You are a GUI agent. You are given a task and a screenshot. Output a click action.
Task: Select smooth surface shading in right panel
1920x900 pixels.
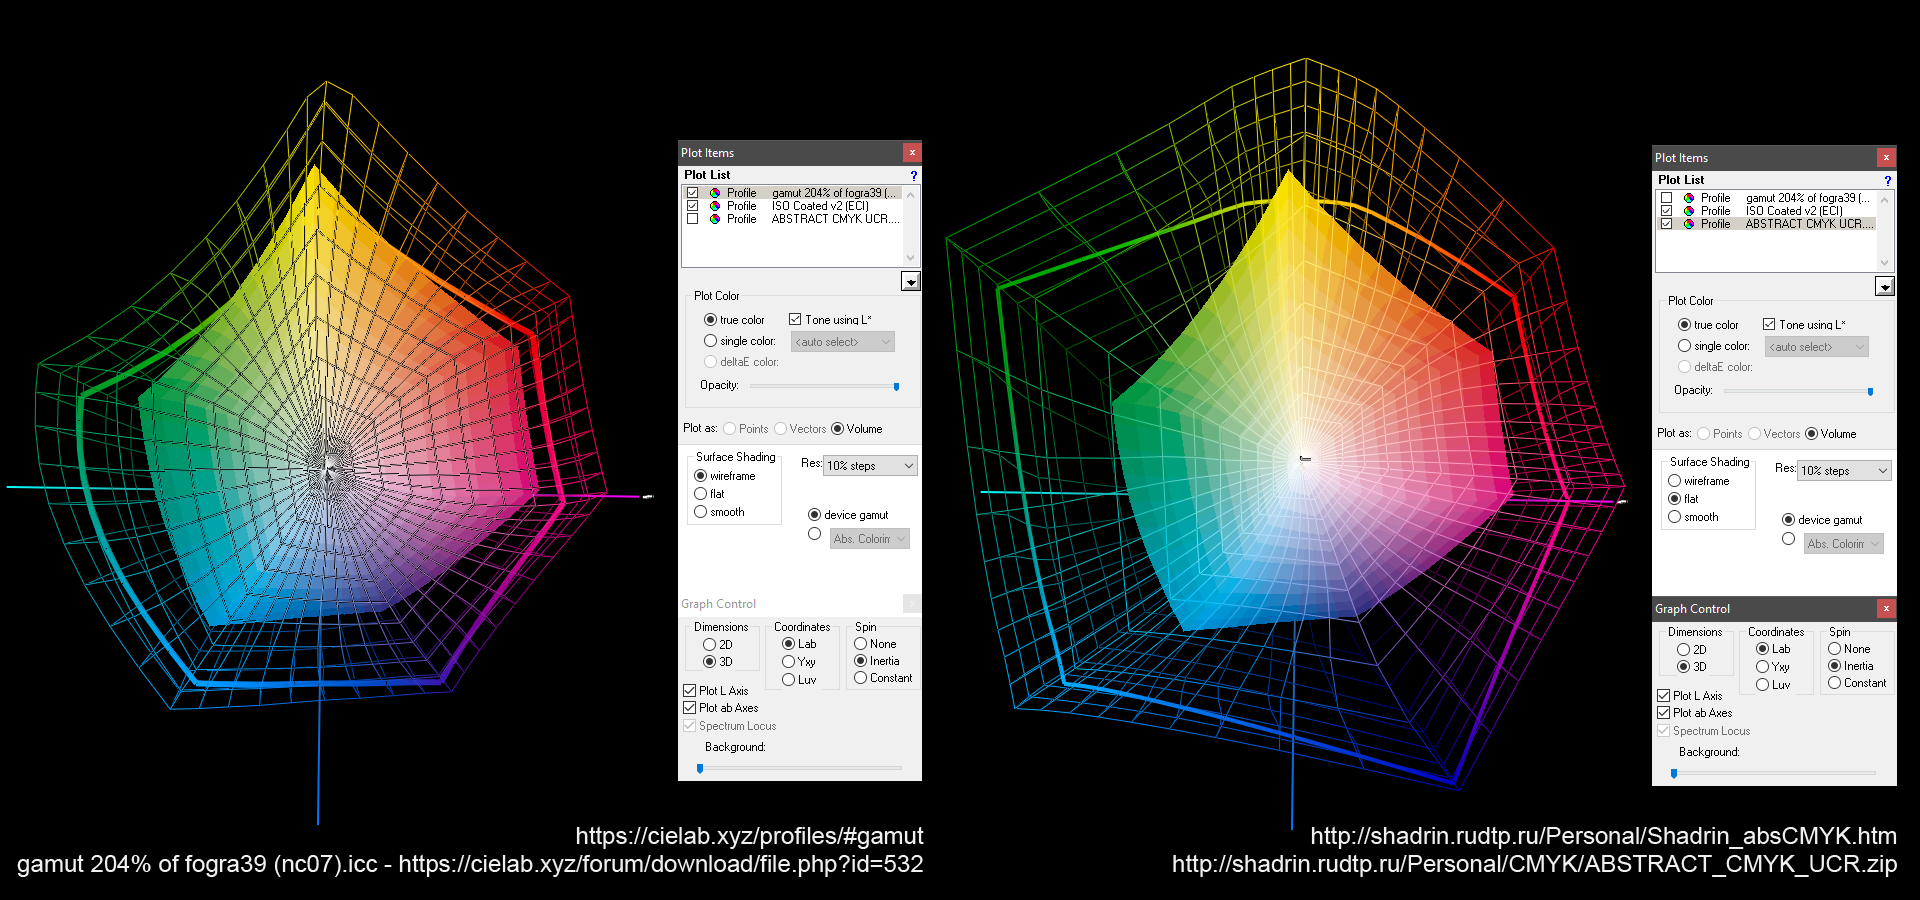pyautogui.click(x=1675, y=517)
